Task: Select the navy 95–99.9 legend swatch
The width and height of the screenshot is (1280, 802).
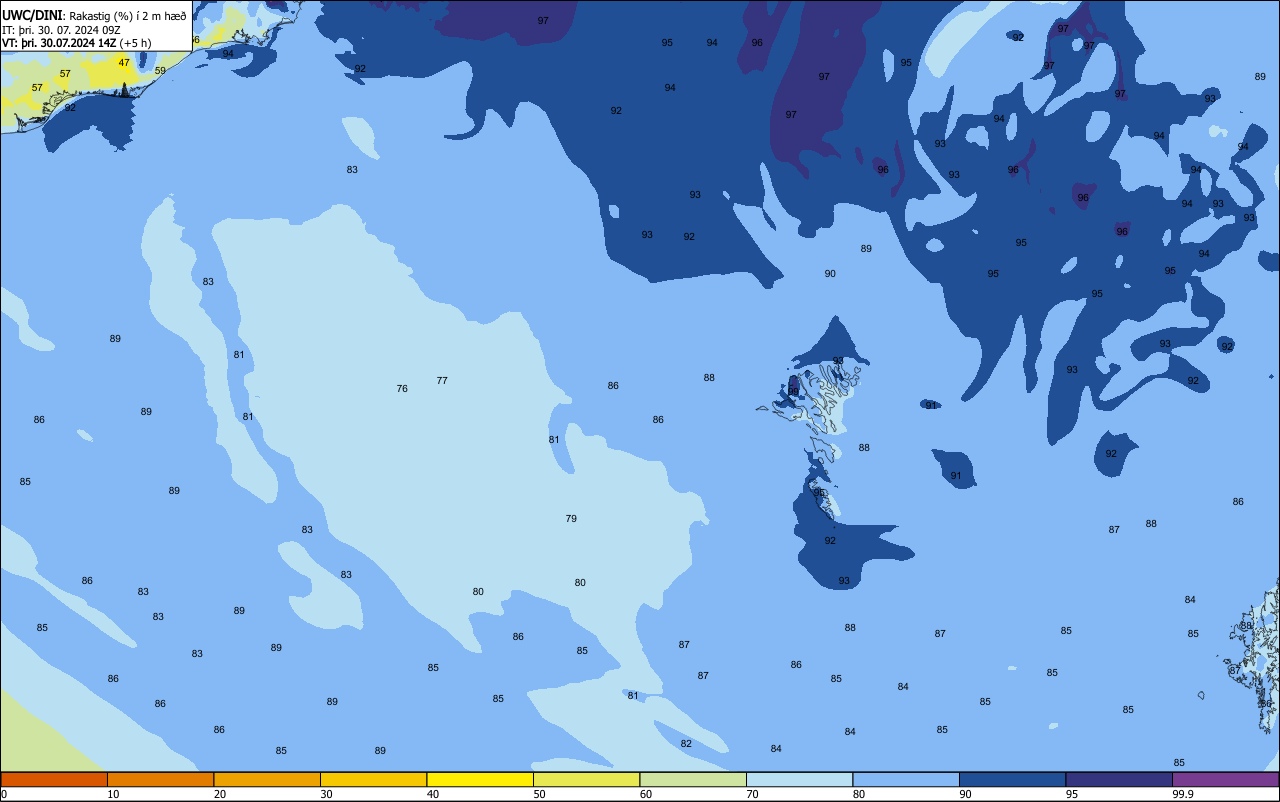Action: (x=1119, y=779)
